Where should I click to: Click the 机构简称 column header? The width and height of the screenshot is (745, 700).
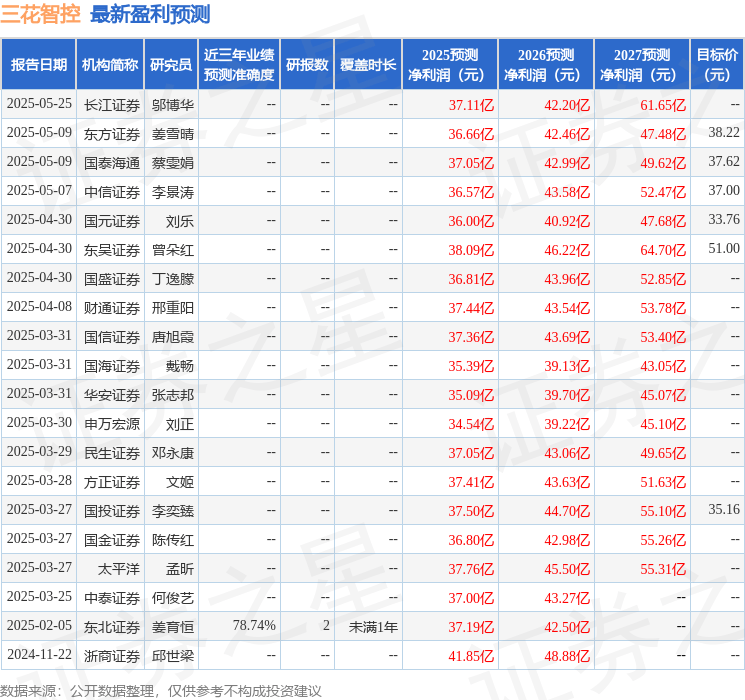[x=110, y=65]
